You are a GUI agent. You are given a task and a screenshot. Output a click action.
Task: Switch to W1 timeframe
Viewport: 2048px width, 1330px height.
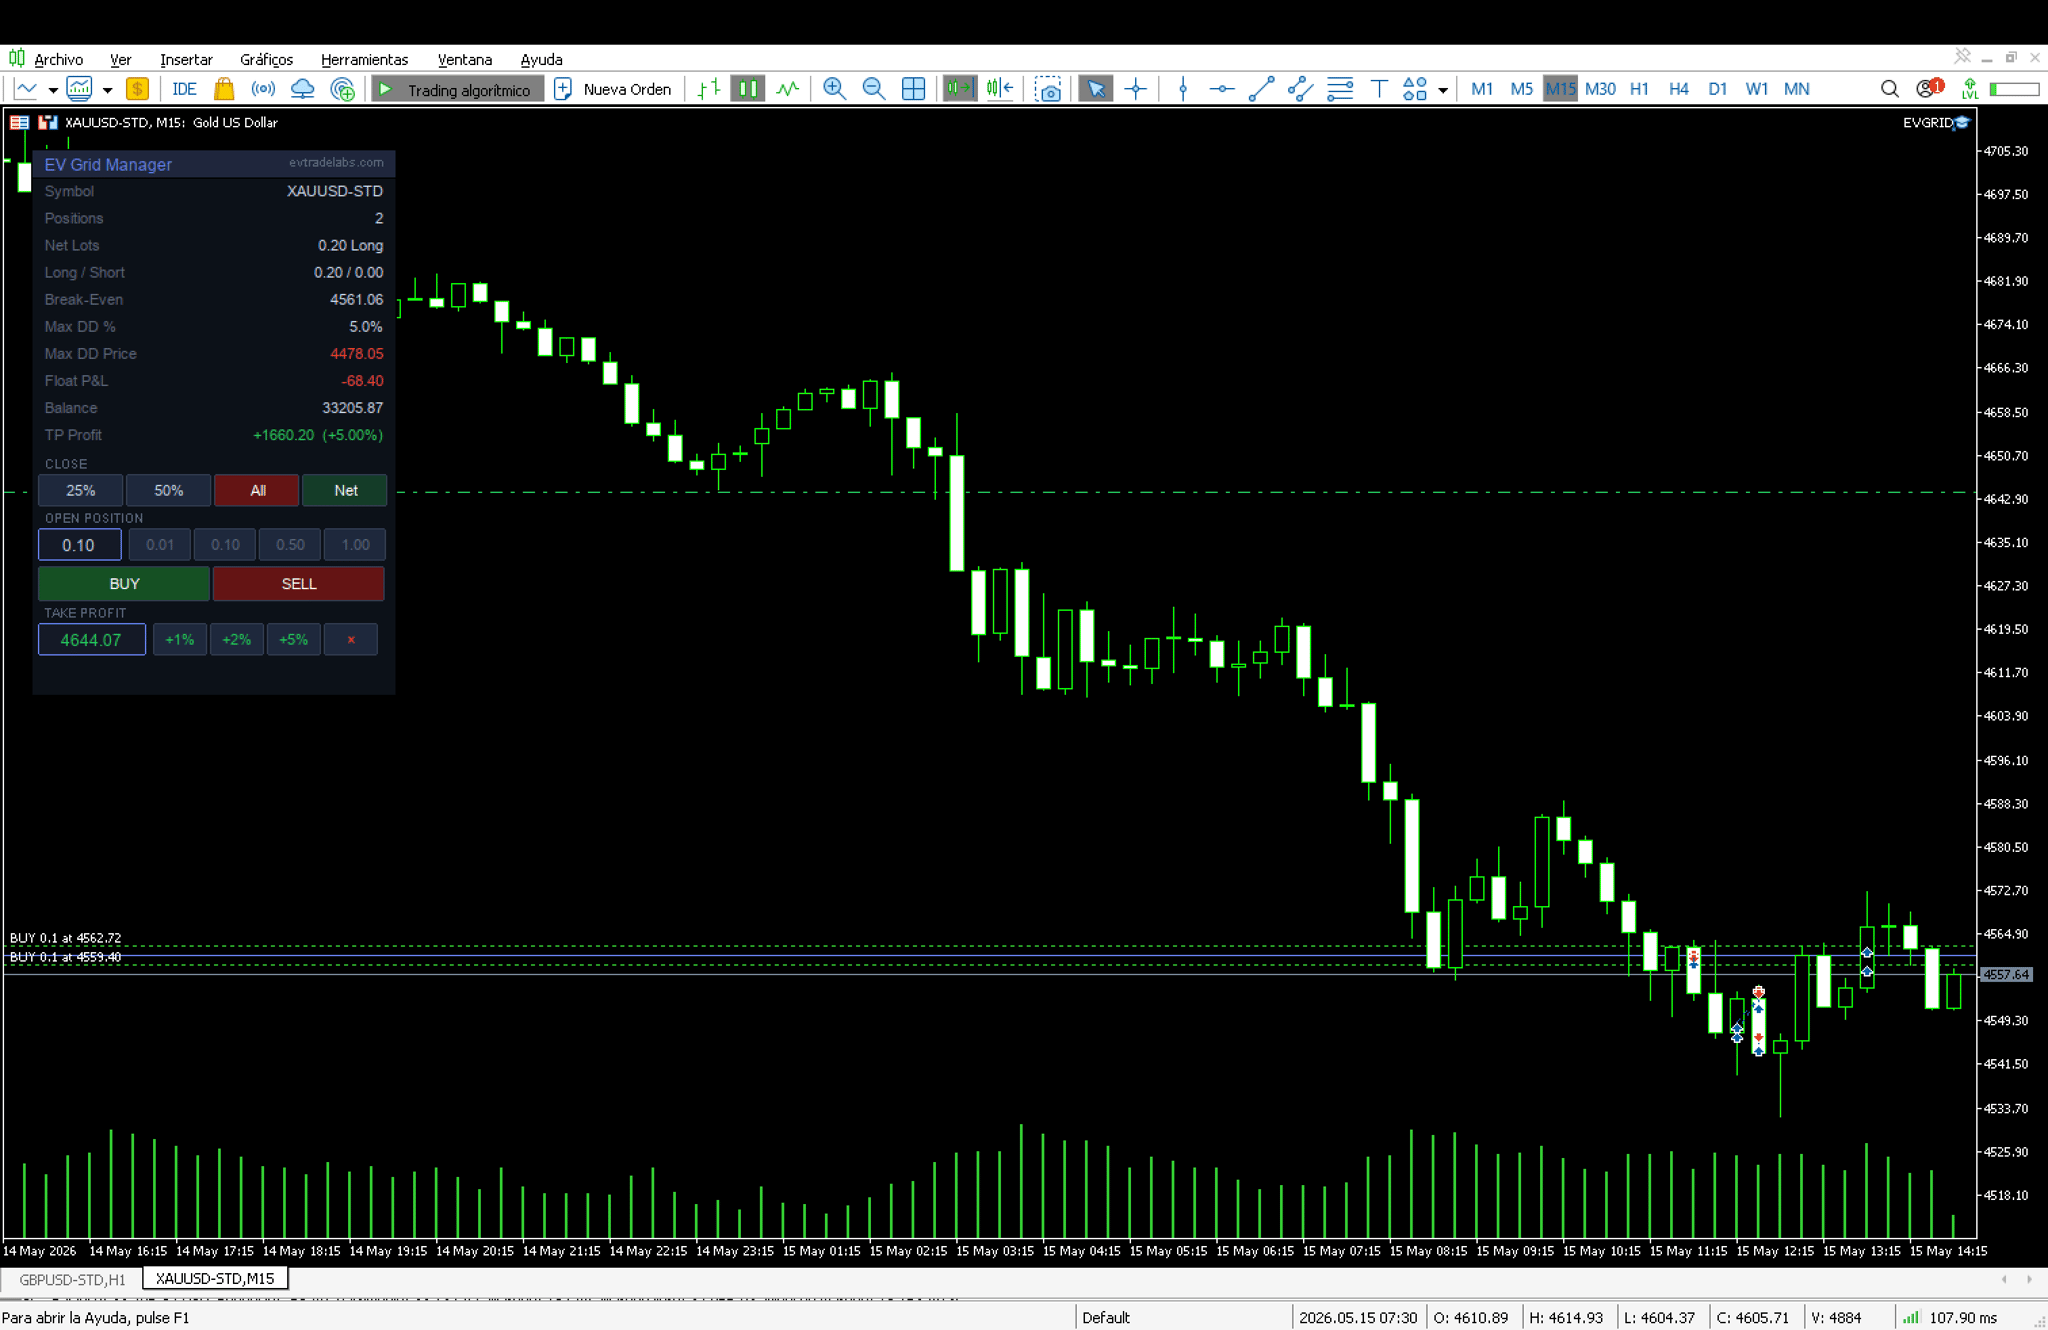tap(1757, 89)
